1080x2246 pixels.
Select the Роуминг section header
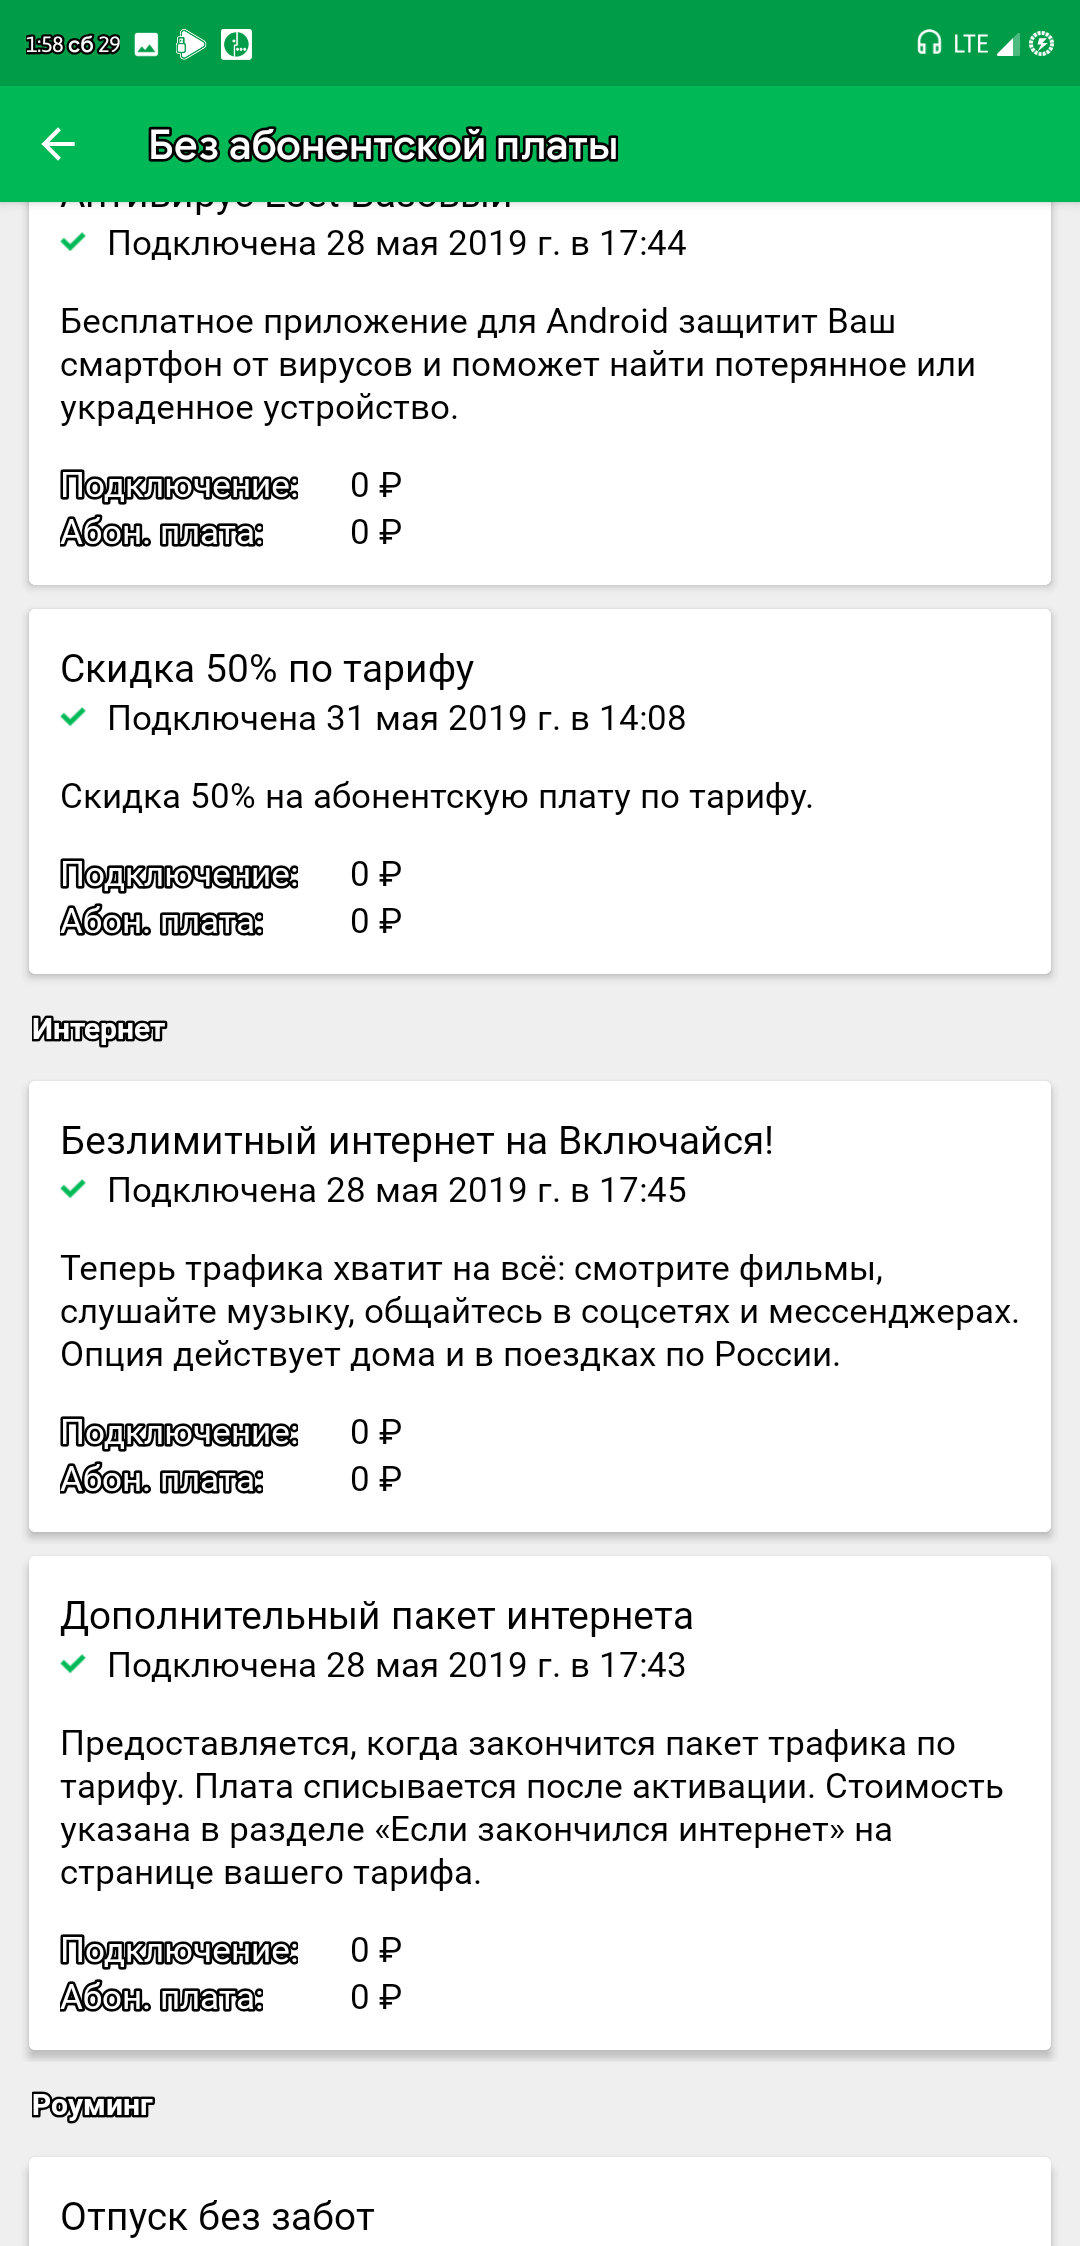(92, 2105)
